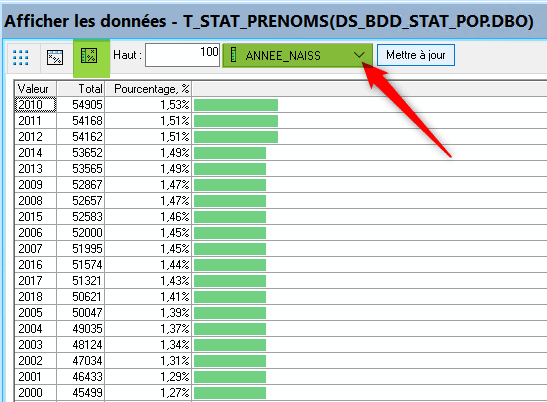Toggle the green histogram view icon
The width and height of the screenshot is (547, 402).
(89, 56)
